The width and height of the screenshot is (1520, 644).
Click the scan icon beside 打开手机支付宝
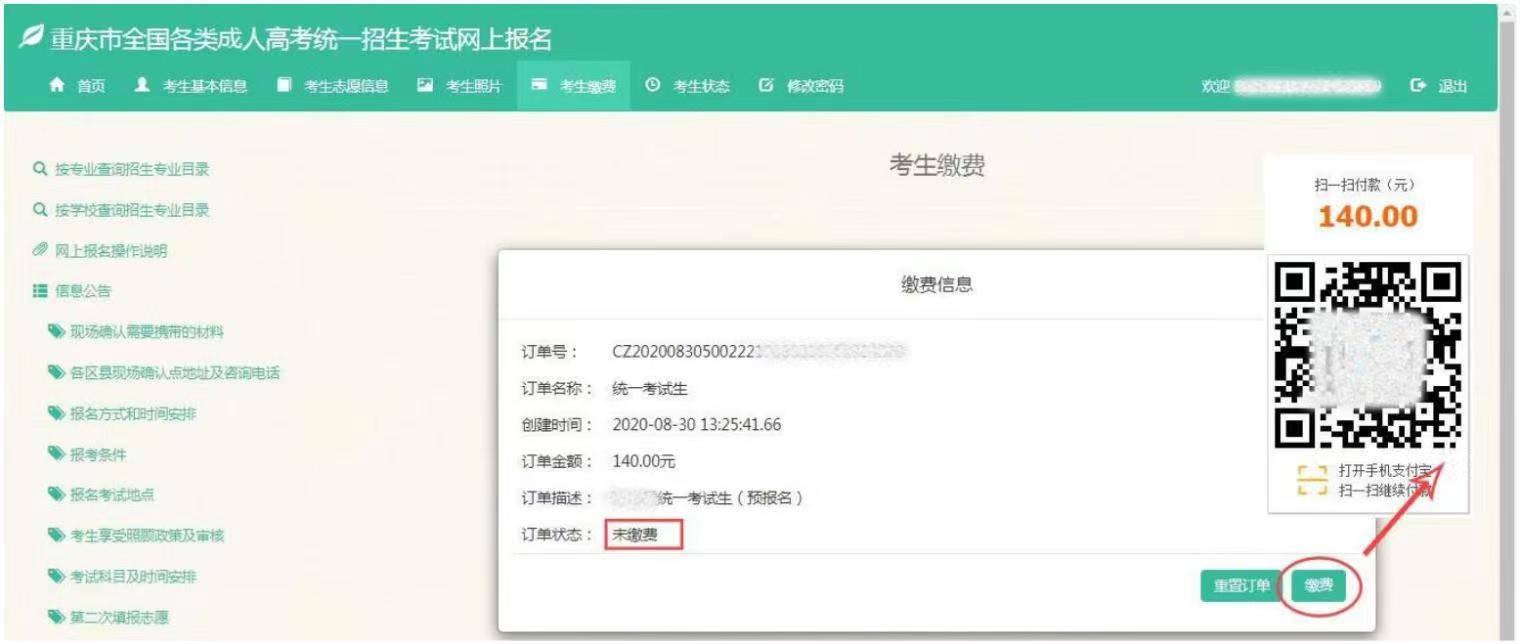(1311, 480)
